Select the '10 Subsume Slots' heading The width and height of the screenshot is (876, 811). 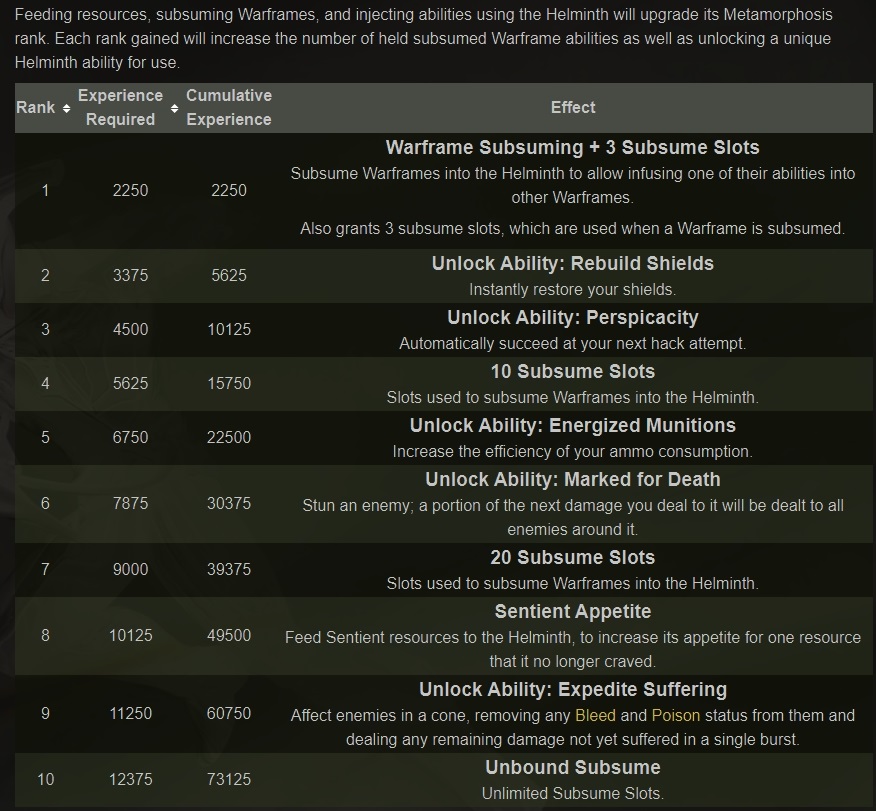(573, 371)
